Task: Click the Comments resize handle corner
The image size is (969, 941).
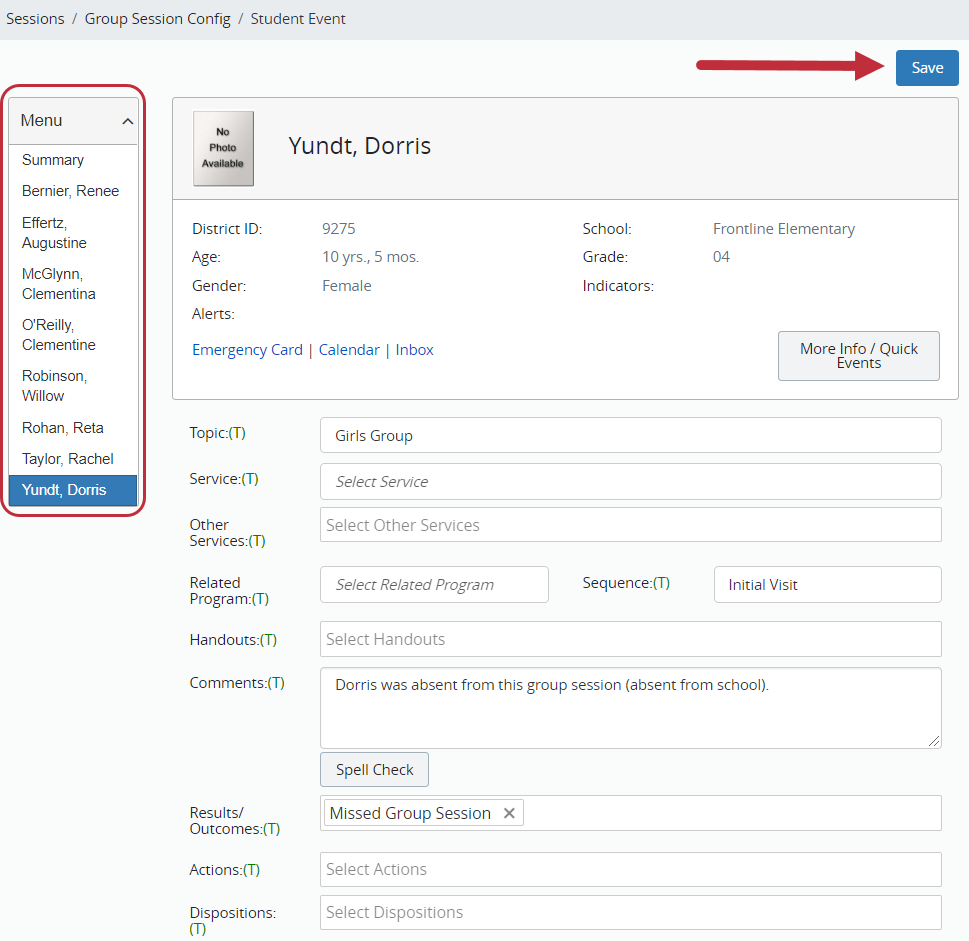Action: (x=934, y=741)
